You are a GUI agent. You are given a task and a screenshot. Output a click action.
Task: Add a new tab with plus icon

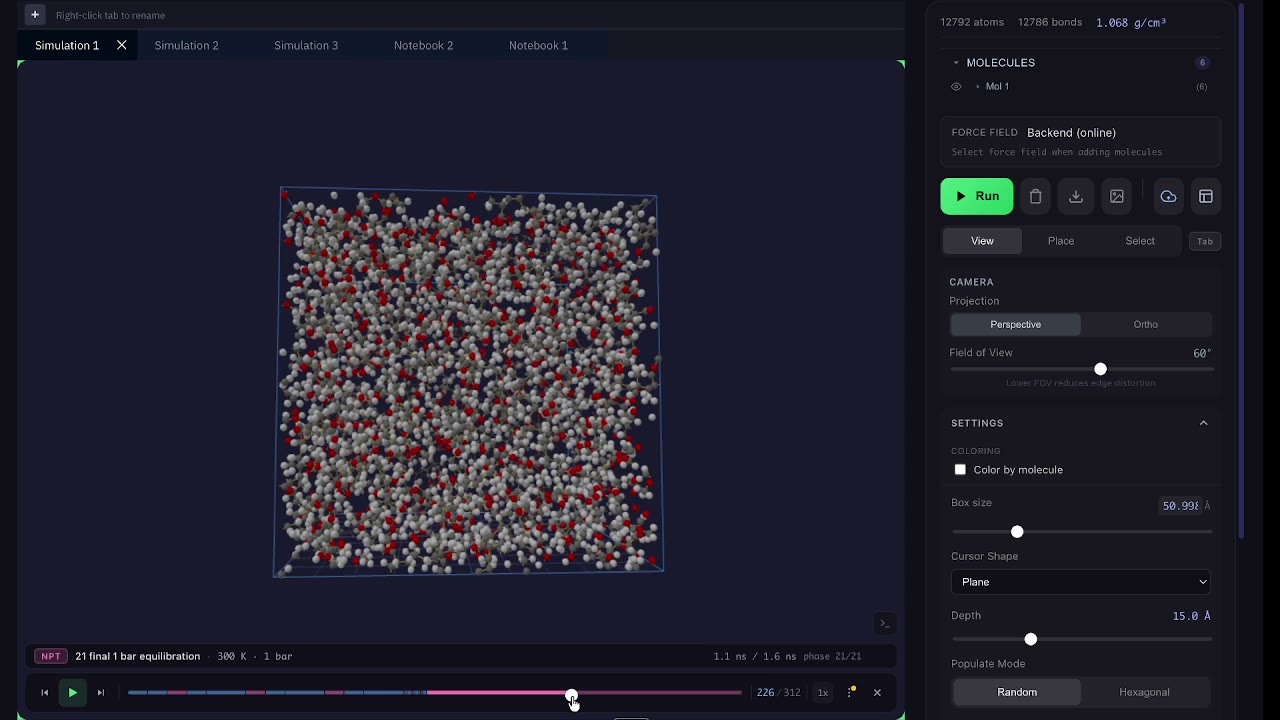coord(35,15)
